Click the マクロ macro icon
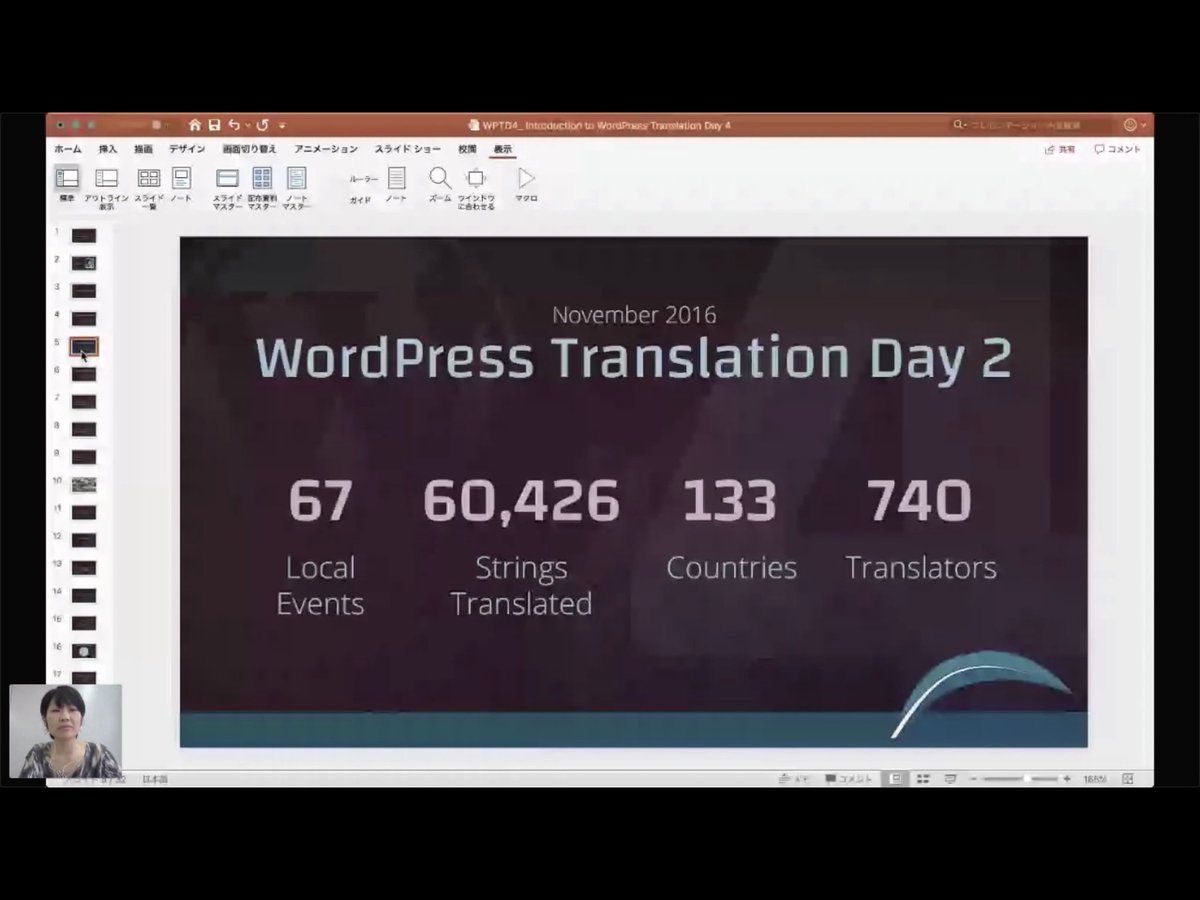Viewport: 1200px width, 900px height. (x=526, y=178)
